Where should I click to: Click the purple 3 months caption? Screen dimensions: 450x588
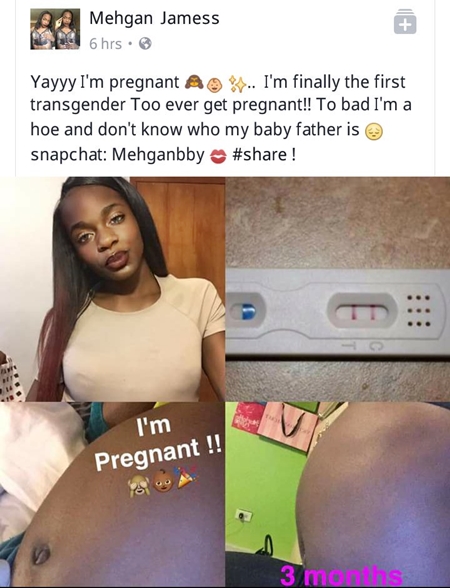[x=341, y=577]
